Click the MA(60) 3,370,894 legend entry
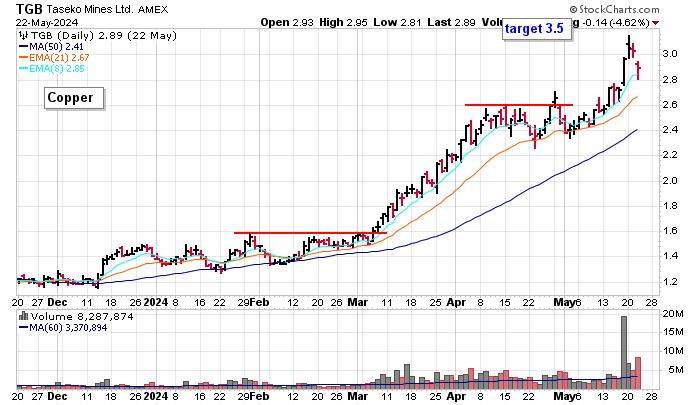700x405 pixels. (63, 328)
